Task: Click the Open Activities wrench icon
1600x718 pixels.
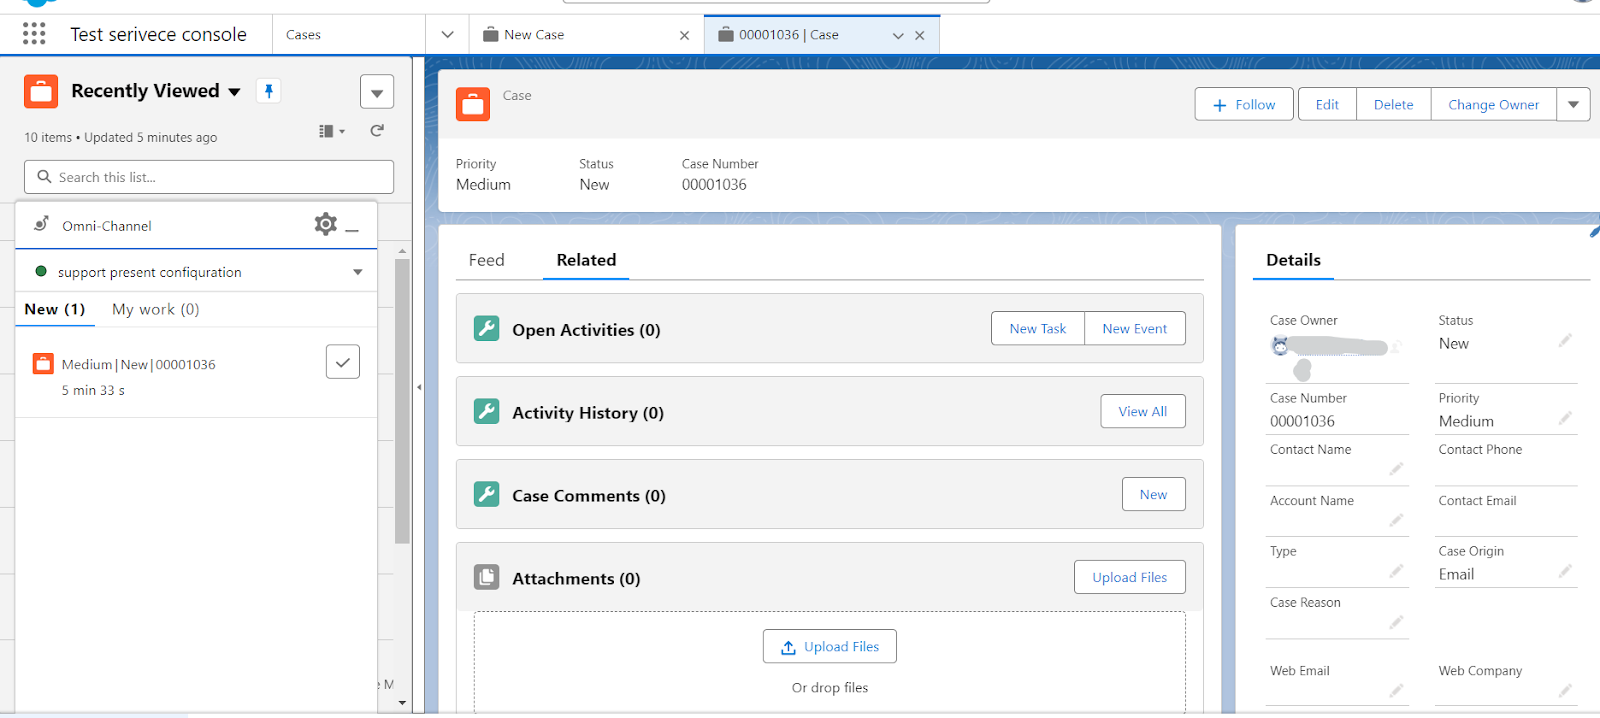Action: [486, 328]
